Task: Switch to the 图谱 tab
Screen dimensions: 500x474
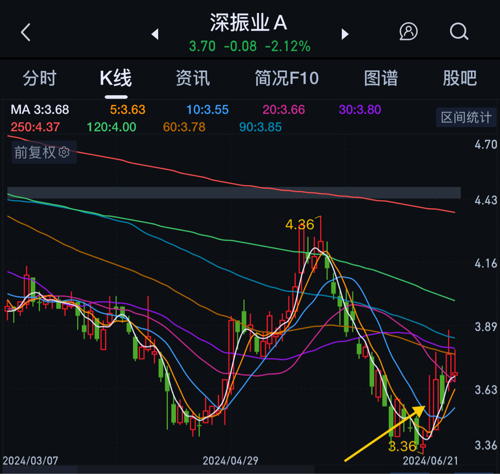Action: 381,78
